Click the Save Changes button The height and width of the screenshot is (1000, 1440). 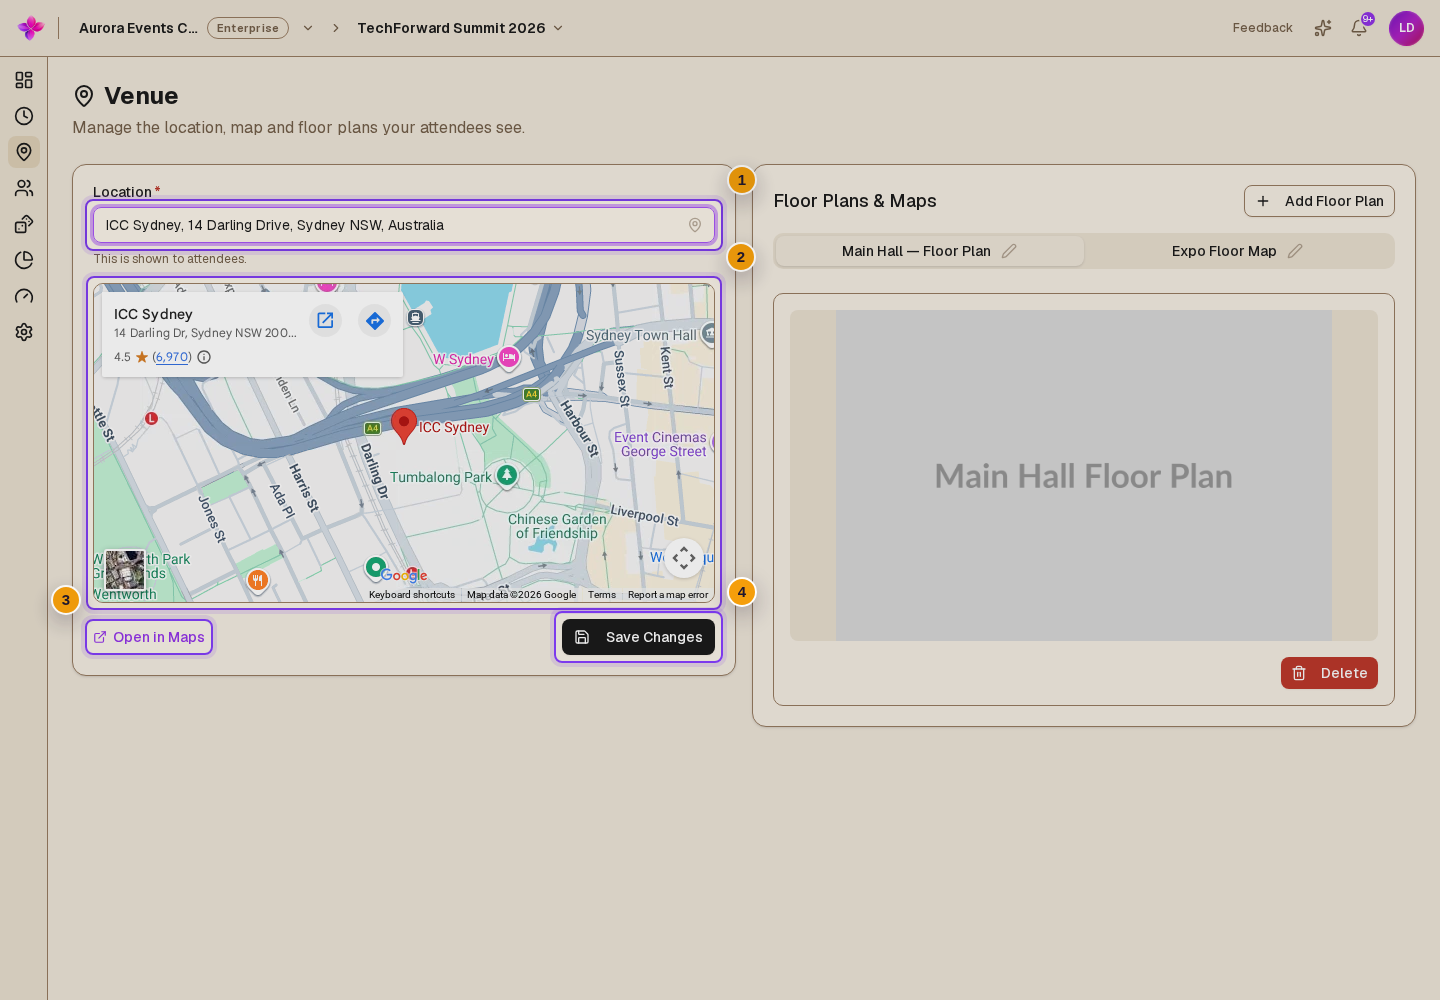[638, 637]
